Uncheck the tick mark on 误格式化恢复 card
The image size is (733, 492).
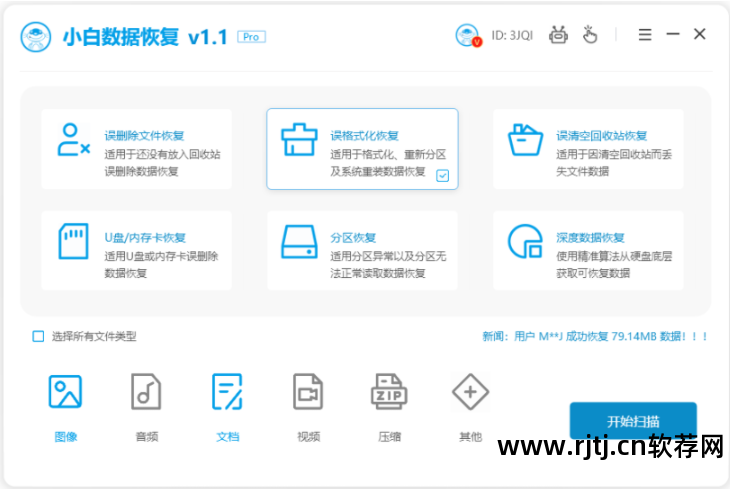click(442, 176)
